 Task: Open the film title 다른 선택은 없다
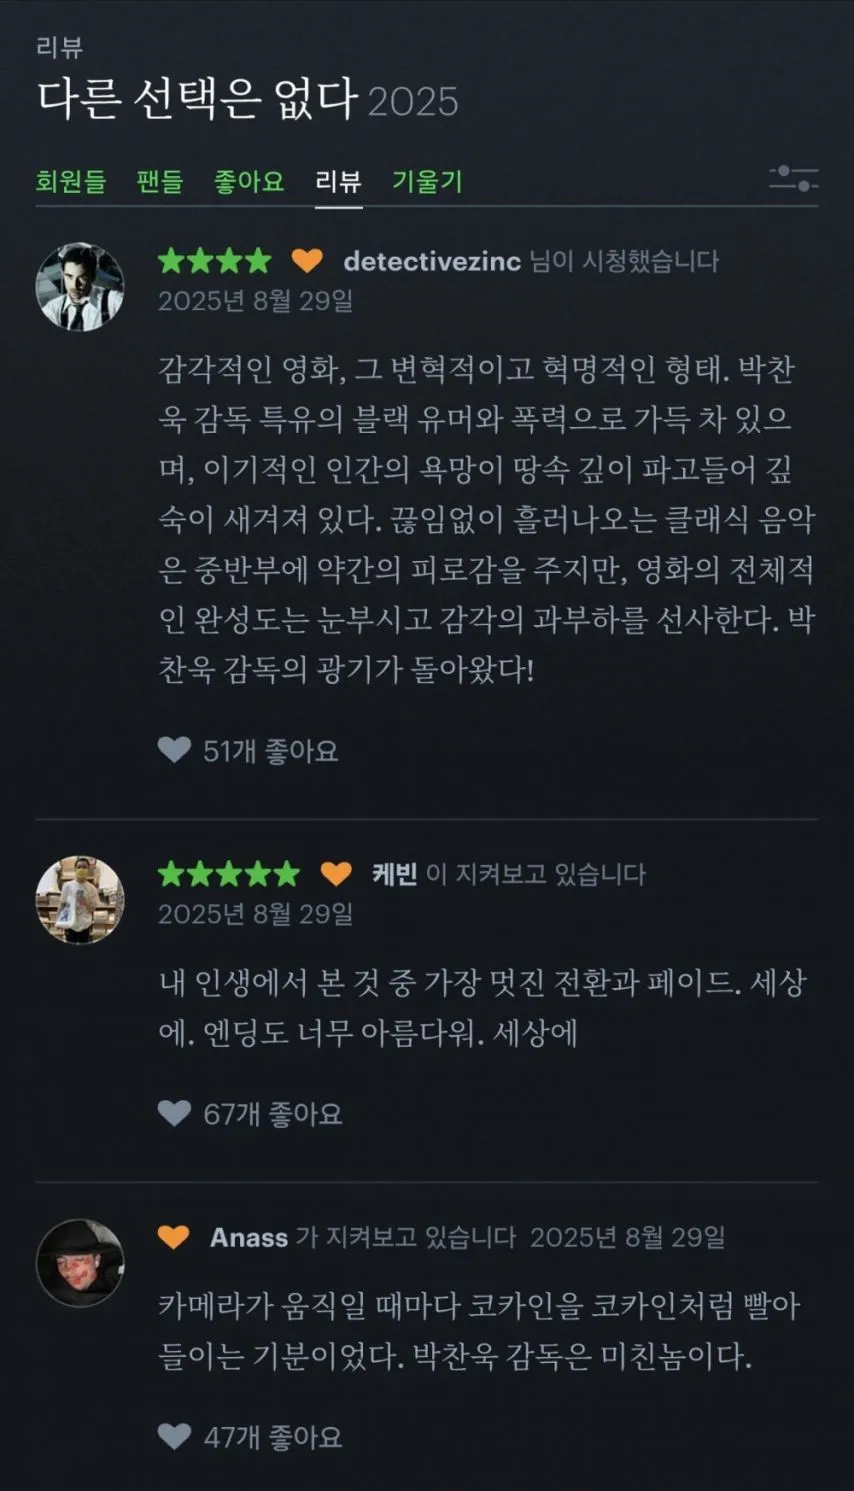coord(197,98)
